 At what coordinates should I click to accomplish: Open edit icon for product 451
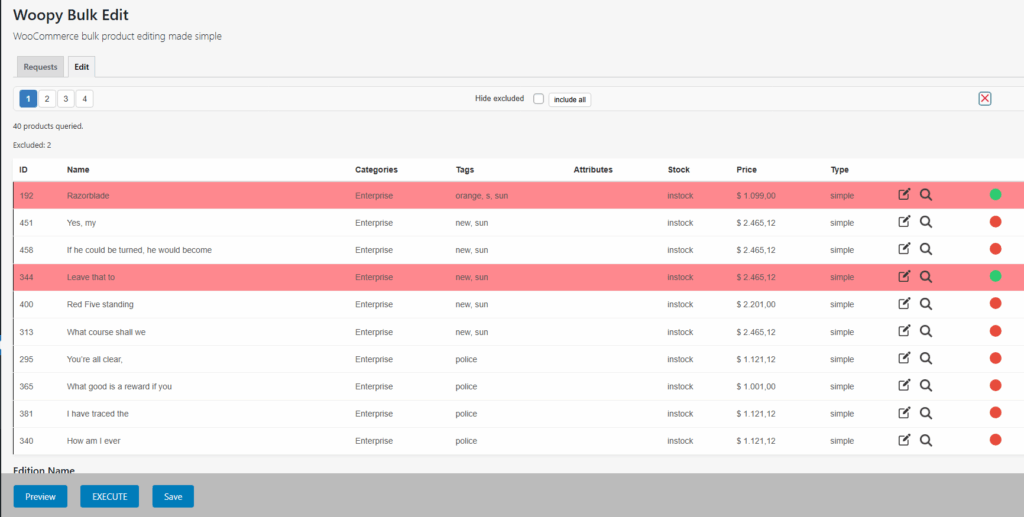coord(904,222)
